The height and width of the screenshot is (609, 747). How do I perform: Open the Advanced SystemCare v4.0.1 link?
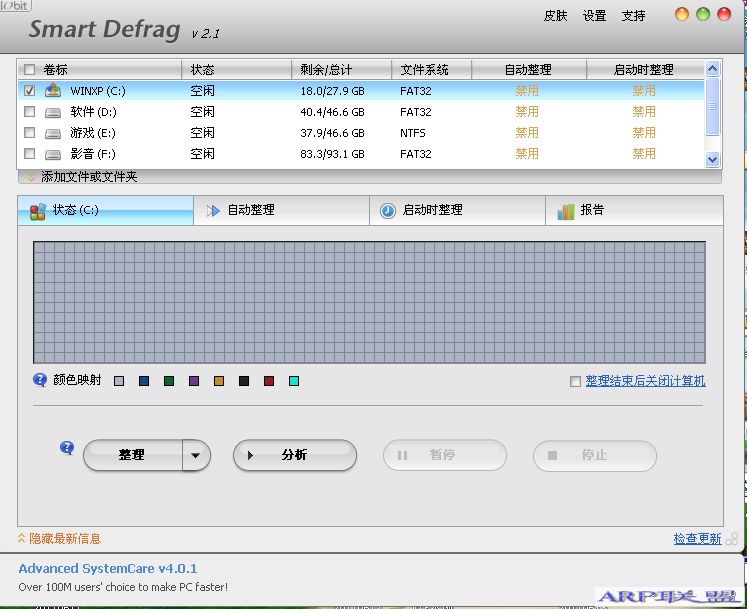pyautogui.click(x=108, y=568)
